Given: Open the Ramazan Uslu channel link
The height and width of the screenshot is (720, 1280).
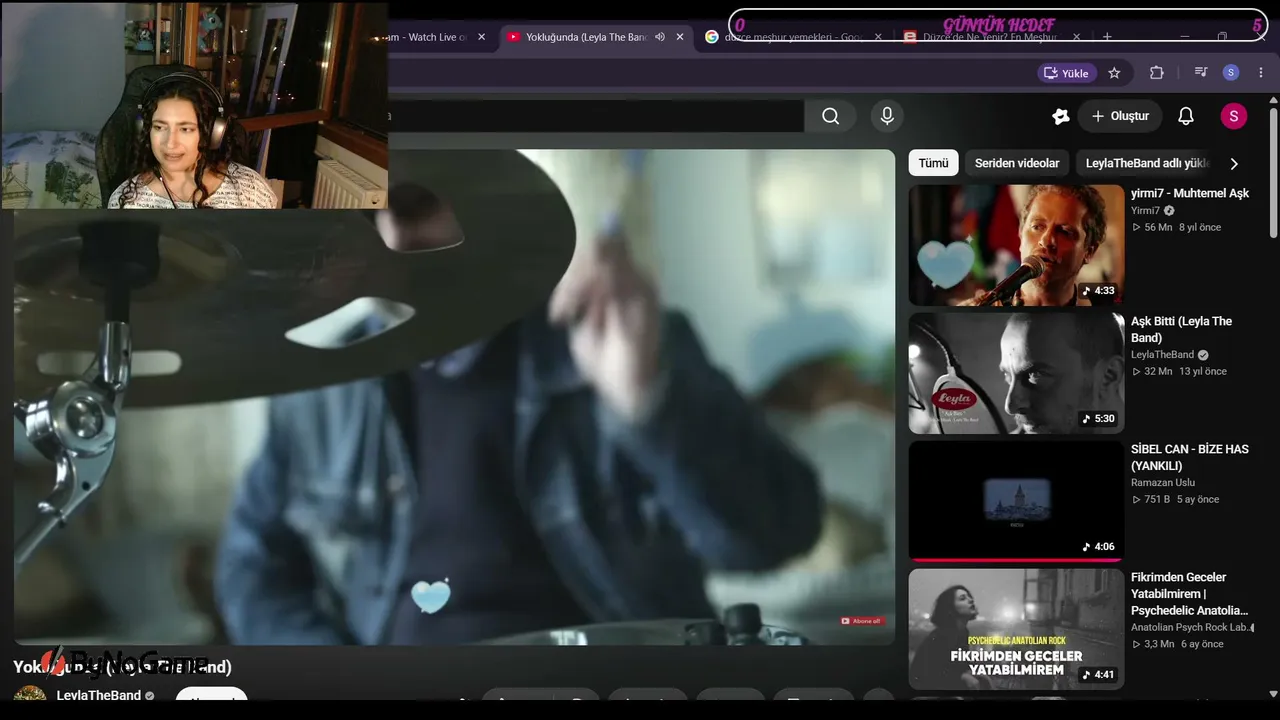Looking at the screenshot, I should coord(1163,483).
